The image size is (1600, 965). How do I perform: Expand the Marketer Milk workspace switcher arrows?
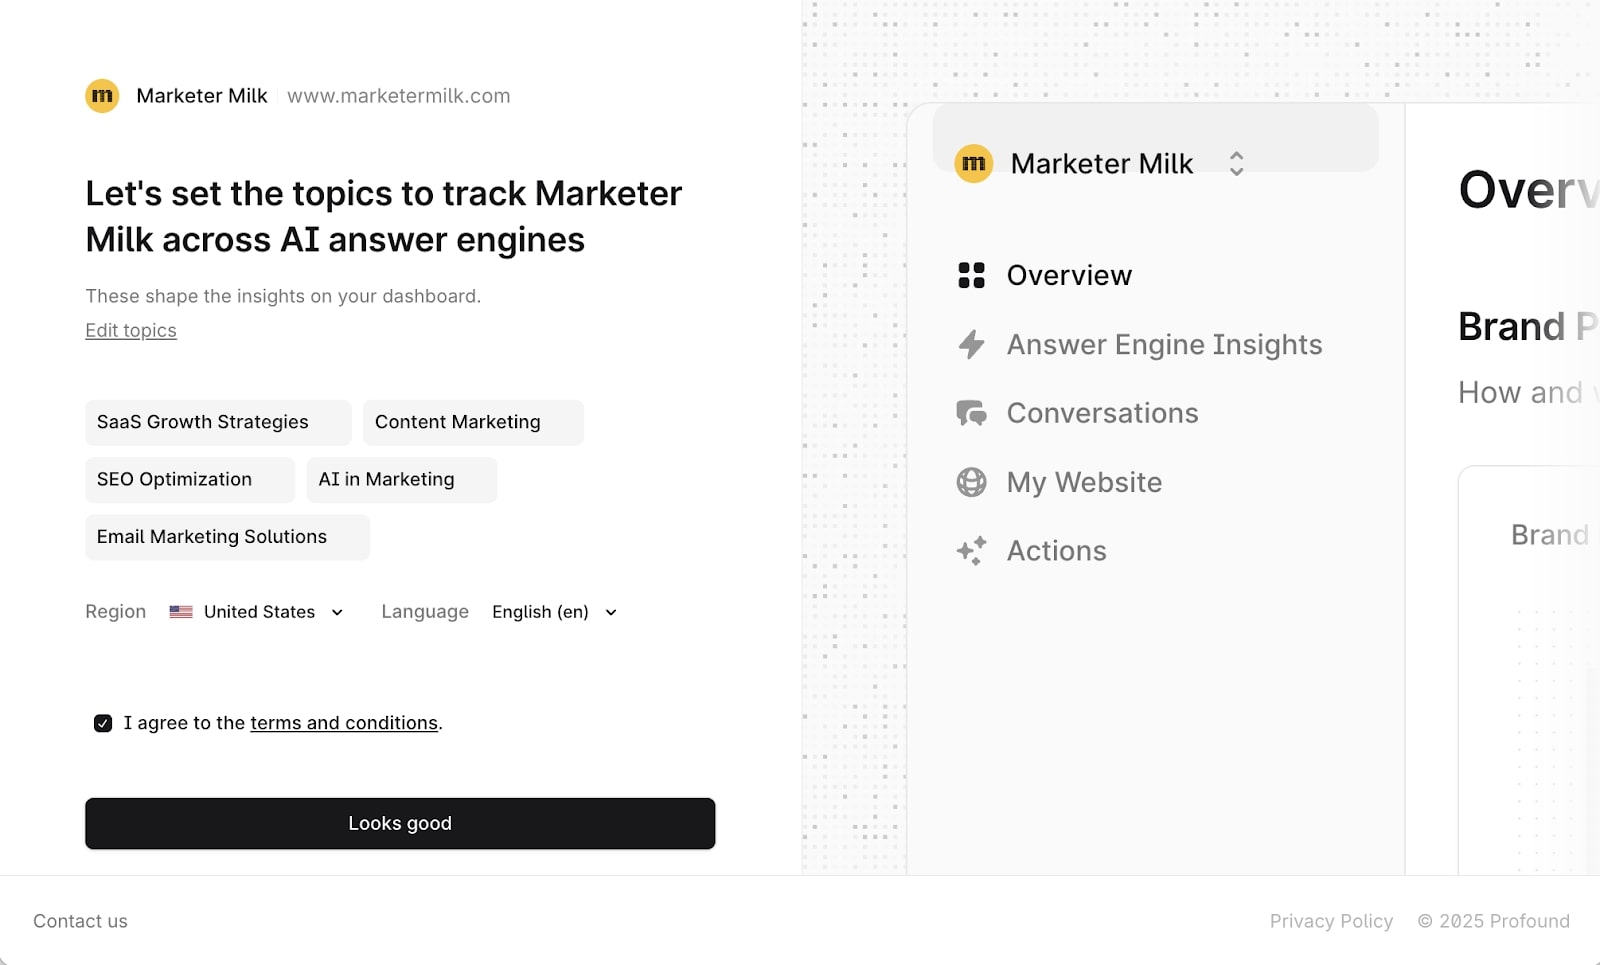point(1236,163)
